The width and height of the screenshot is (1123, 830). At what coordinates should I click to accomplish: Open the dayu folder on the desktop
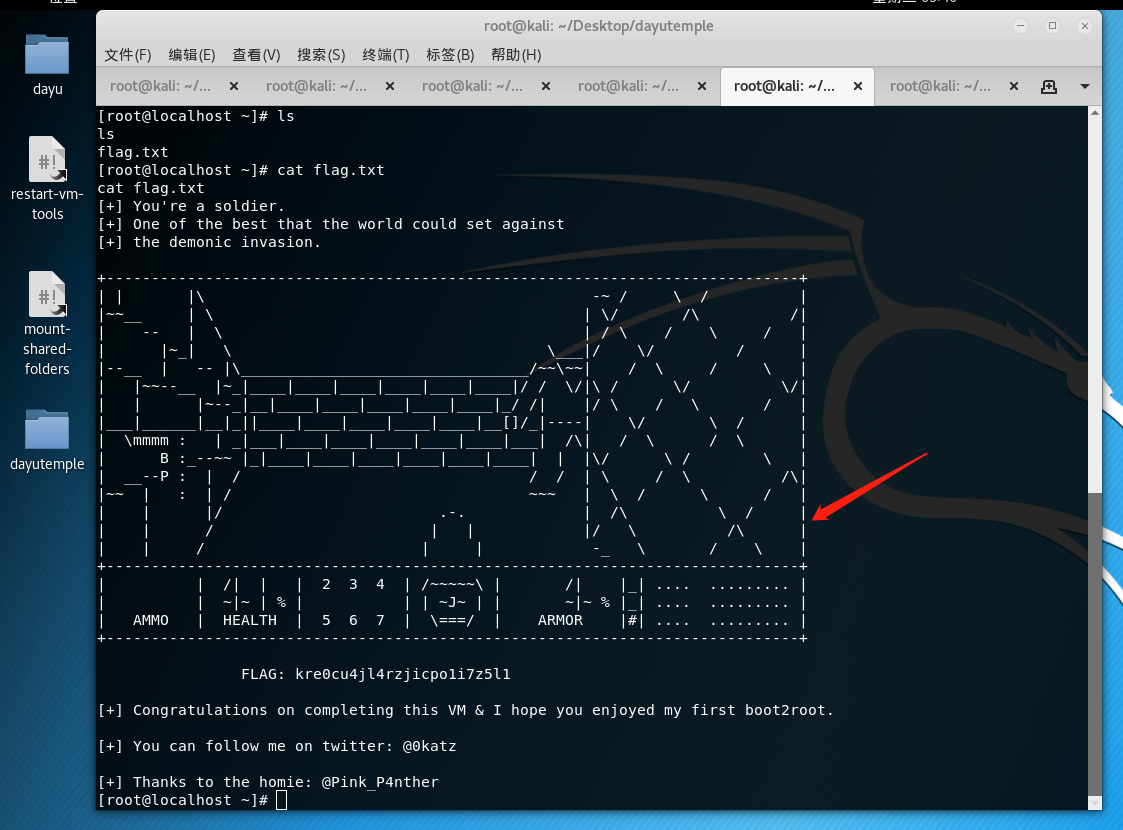click(47, 60)
